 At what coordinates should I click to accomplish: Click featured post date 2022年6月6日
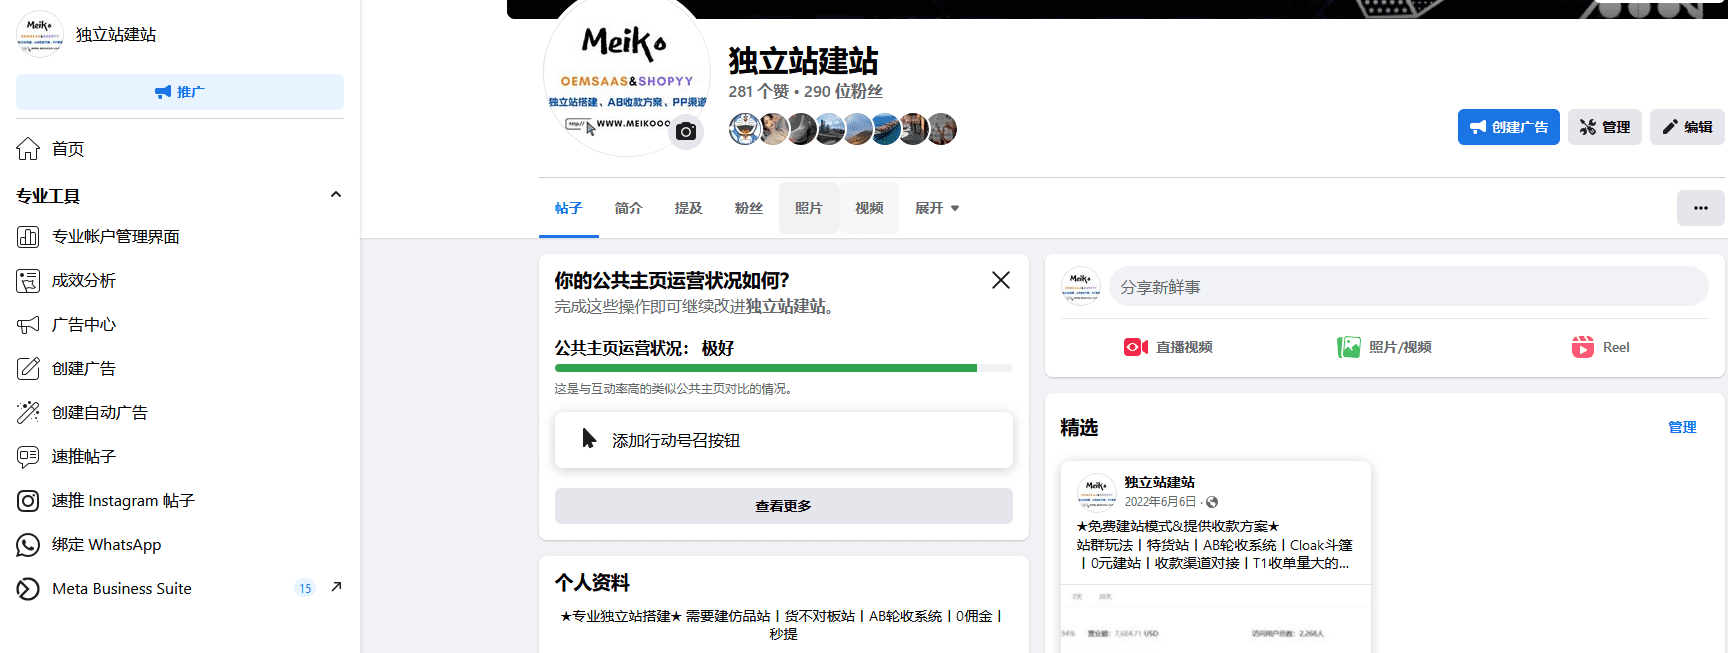[x=1160, y=502]
